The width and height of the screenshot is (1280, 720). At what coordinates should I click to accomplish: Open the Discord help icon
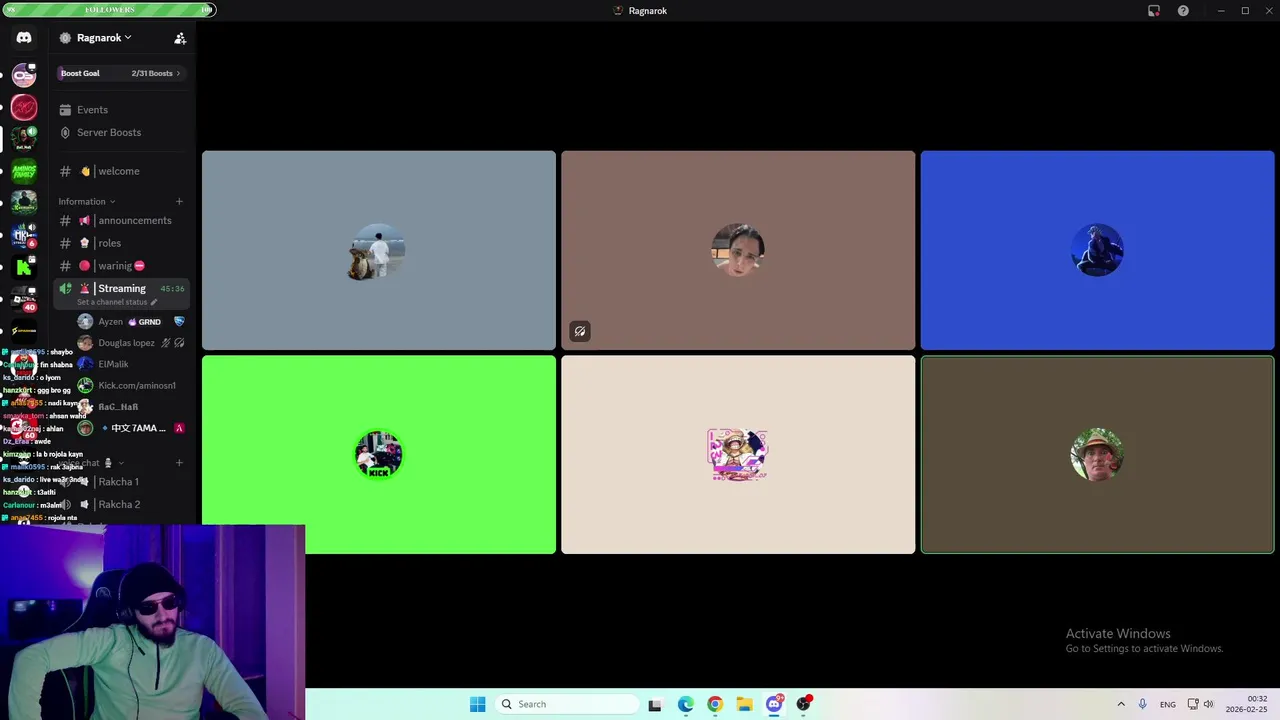1183,11
